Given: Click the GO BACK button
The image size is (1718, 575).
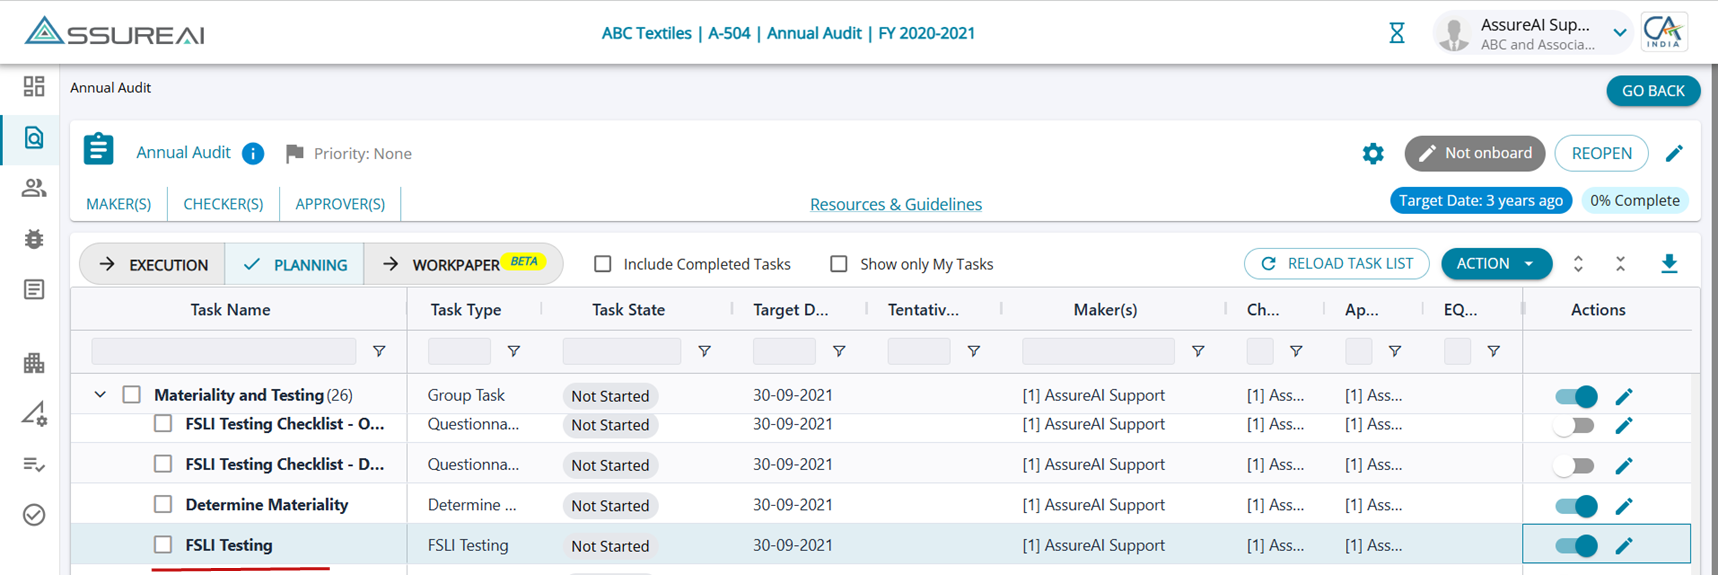Looking at the screenshot, I should (x=1653, y=91).
